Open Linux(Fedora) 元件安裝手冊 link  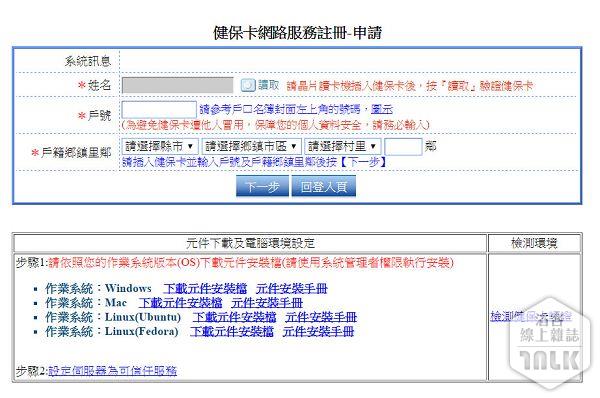pyautogui.click(x=318, y=331)
